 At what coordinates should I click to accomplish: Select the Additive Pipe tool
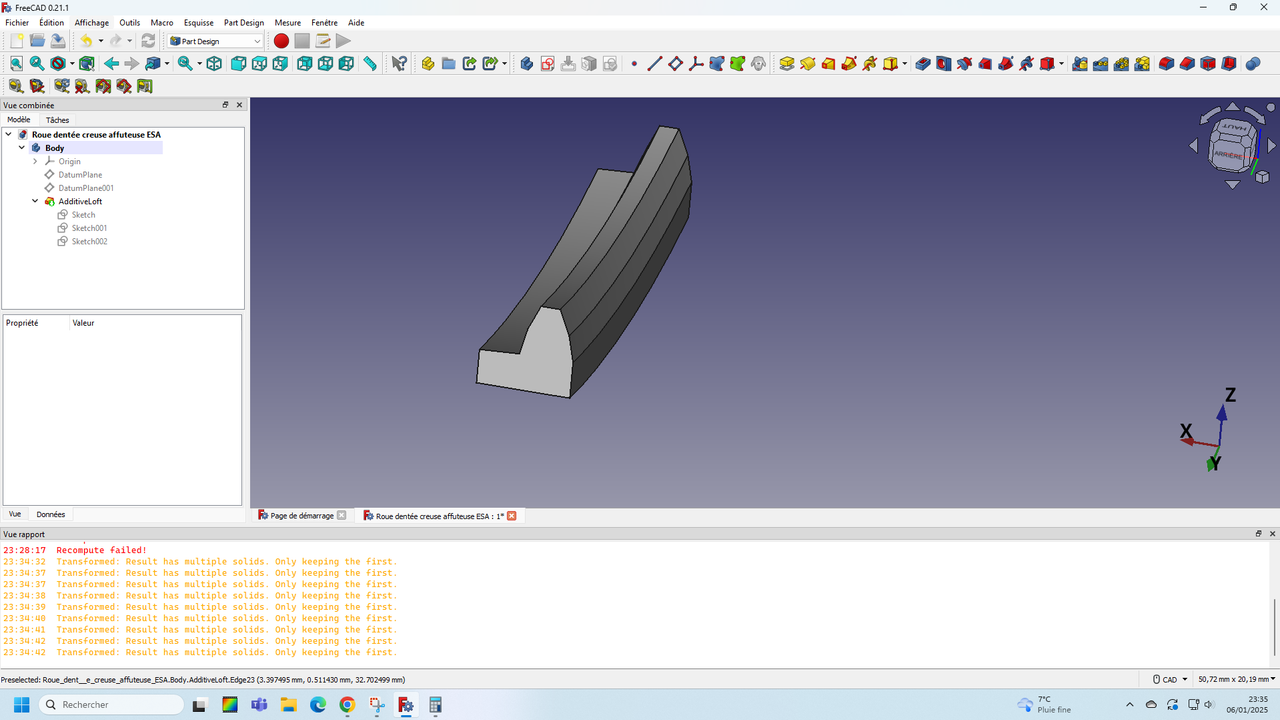tap(849, 64)
